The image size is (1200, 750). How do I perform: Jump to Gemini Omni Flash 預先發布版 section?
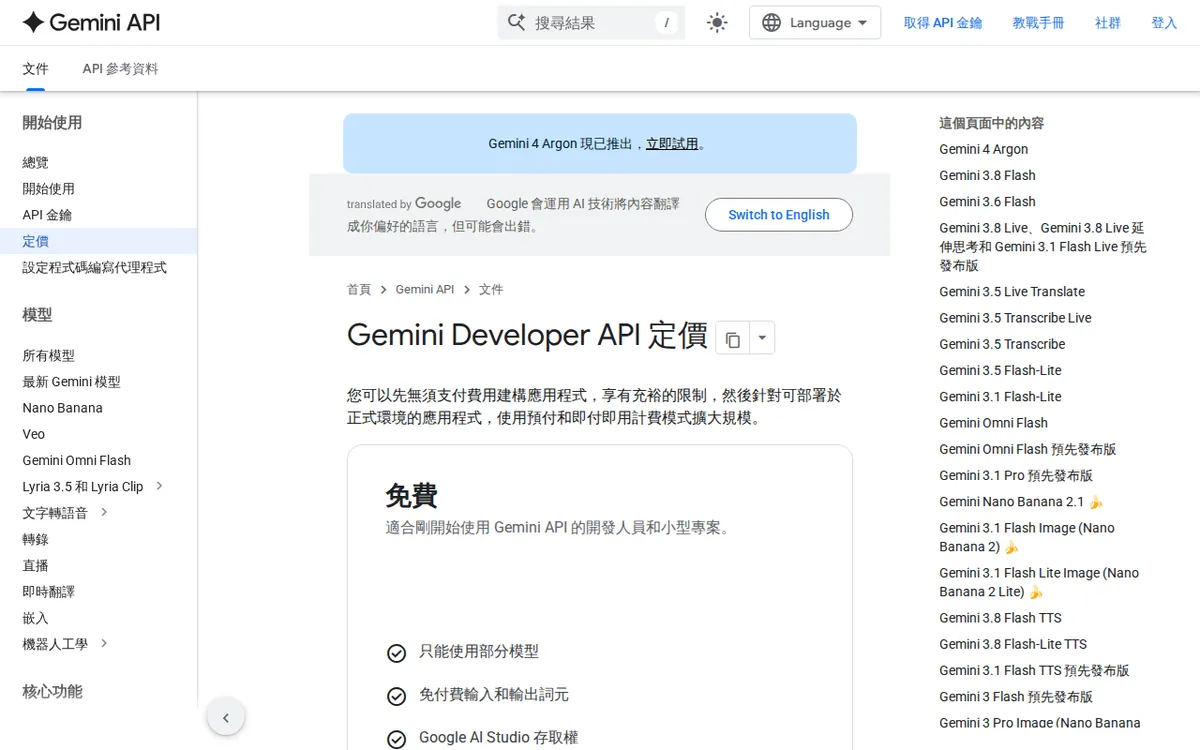pos(1028,449)
